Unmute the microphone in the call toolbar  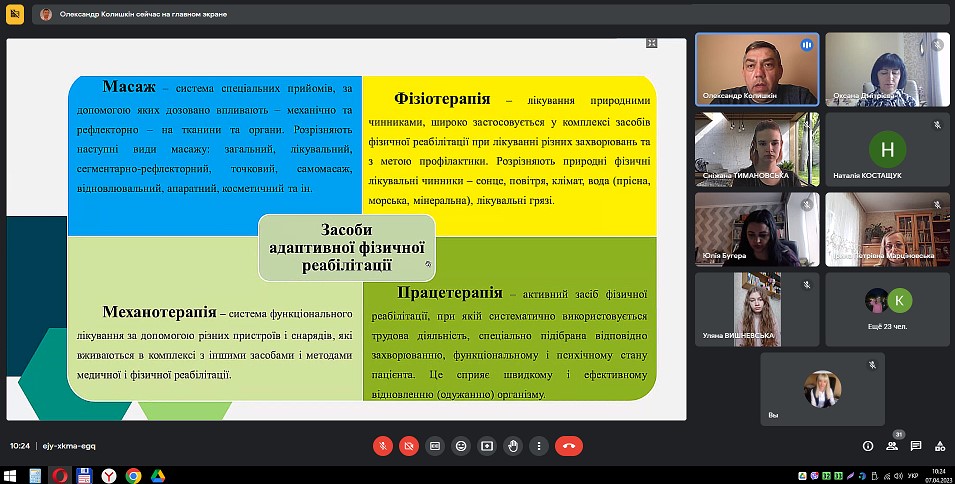point(382,446)
